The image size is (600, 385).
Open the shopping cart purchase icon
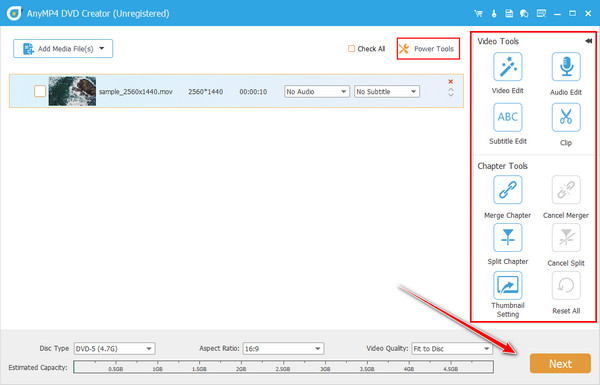478,13
